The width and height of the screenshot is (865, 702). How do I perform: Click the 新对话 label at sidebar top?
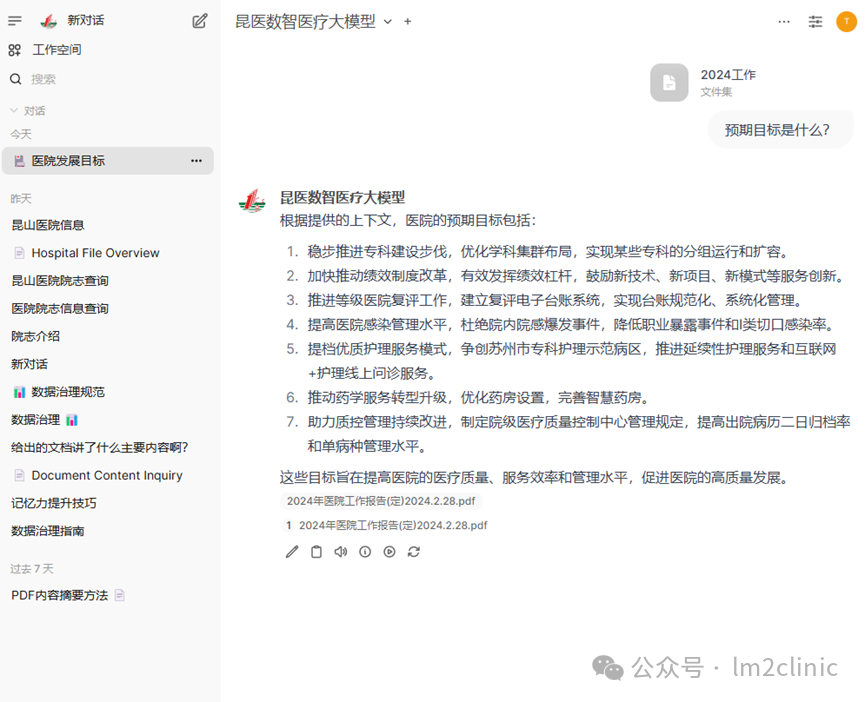[x=86, y=20]
